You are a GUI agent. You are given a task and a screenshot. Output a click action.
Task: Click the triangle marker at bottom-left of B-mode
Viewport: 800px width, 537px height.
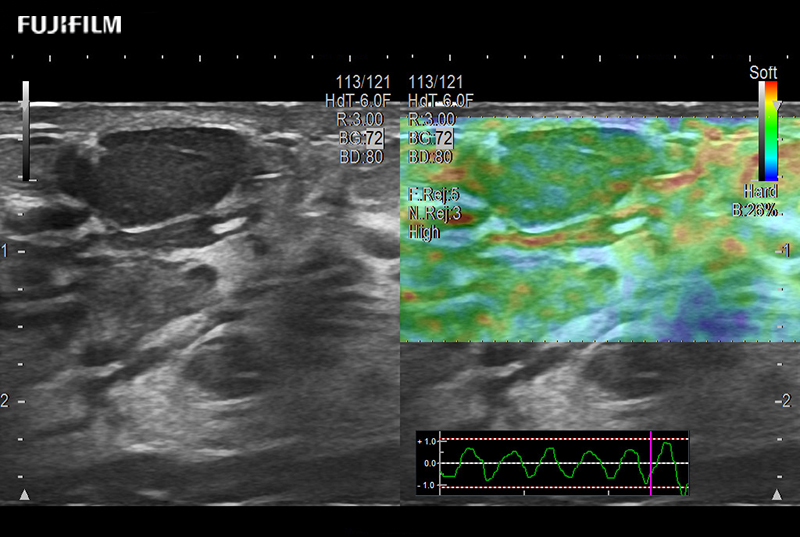[x=24, y=495]
